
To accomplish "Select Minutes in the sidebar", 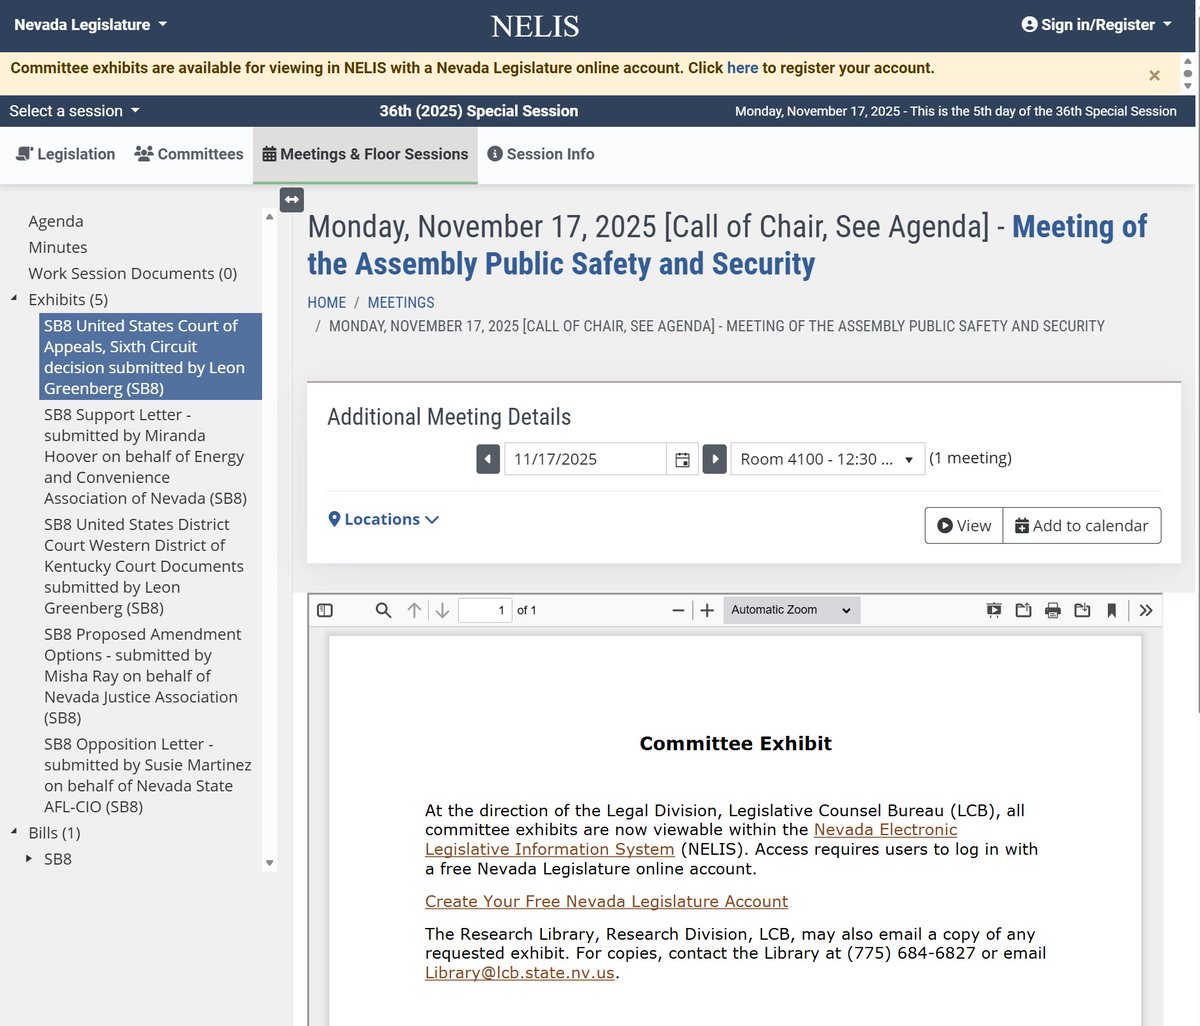I will [58, 247].
